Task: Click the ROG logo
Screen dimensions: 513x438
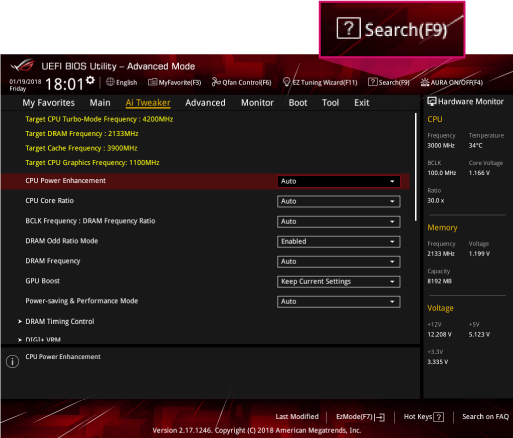Action: (x=22, y=65)
